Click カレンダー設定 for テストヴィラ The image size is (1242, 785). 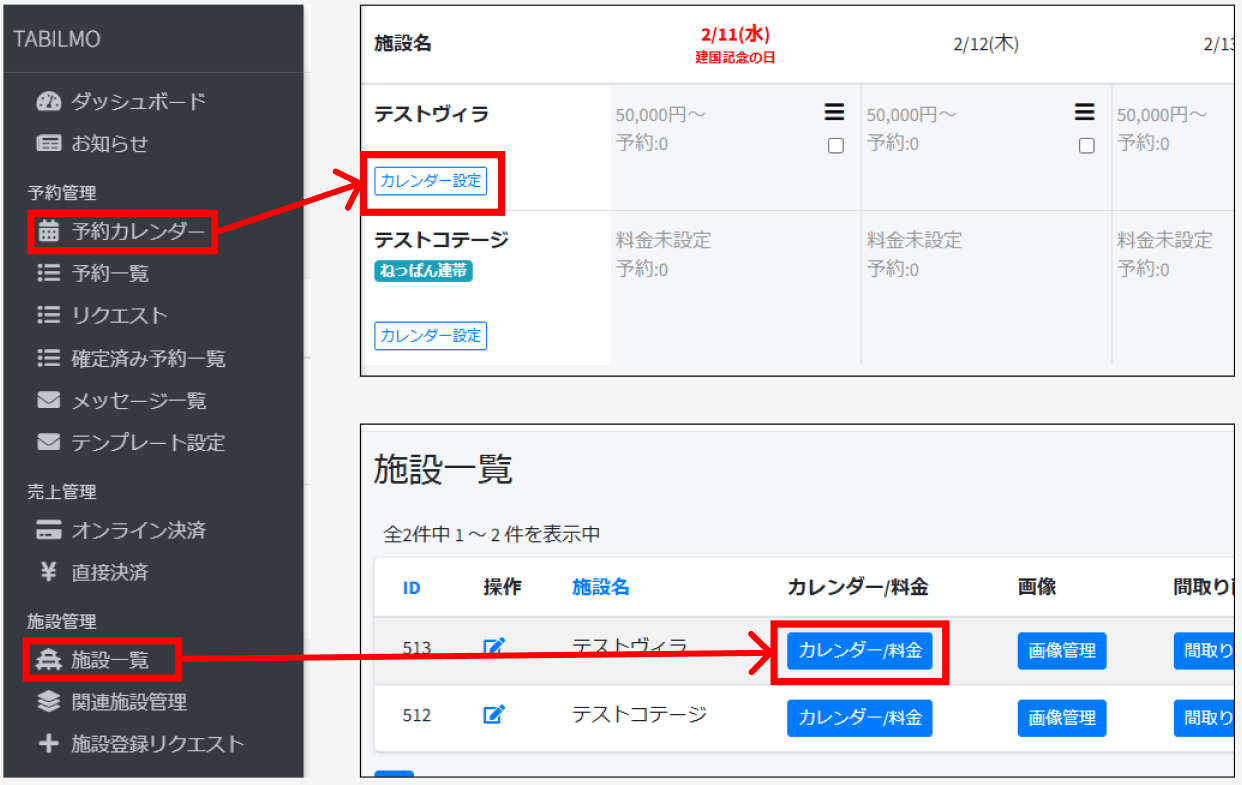pyautogui.click(x=430, y=181)
